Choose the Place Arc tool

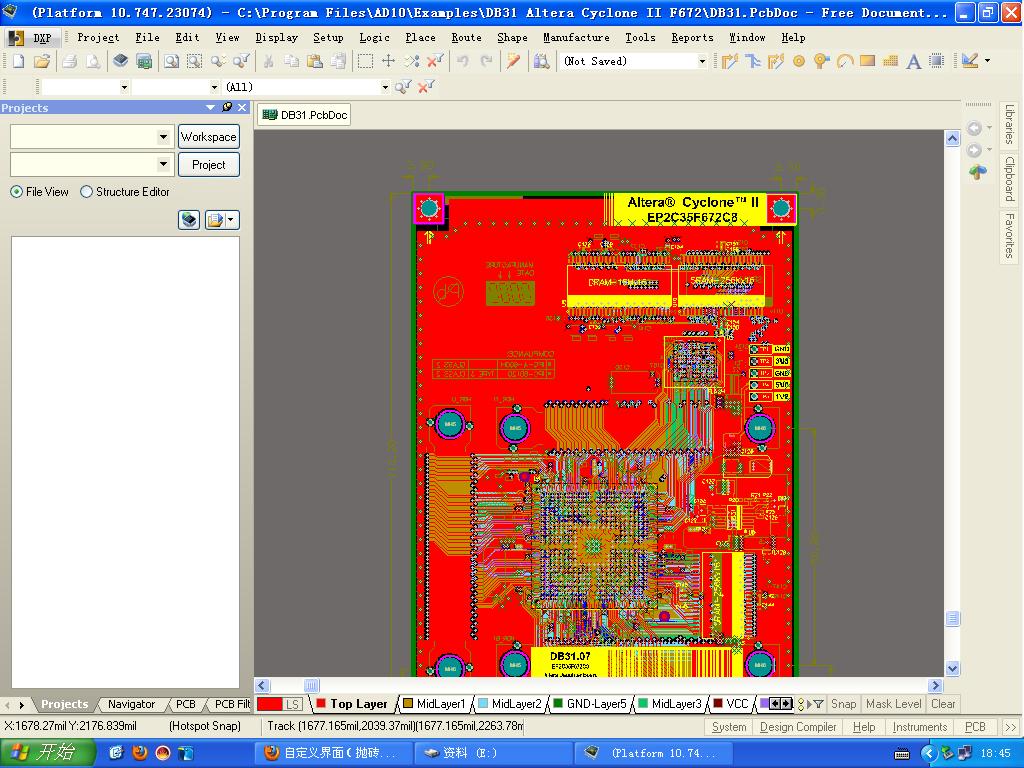845,62
